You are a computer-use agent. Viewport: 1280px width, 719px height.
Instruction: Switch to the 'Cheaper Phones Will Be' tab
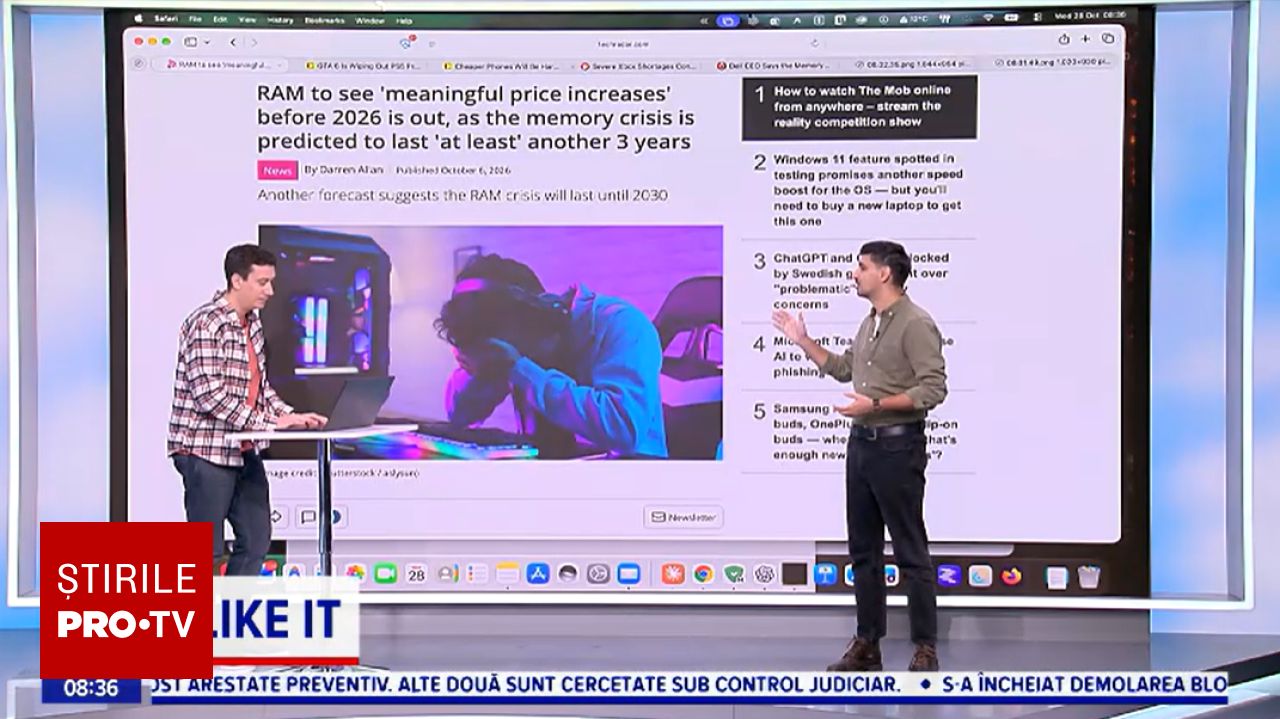500,65
